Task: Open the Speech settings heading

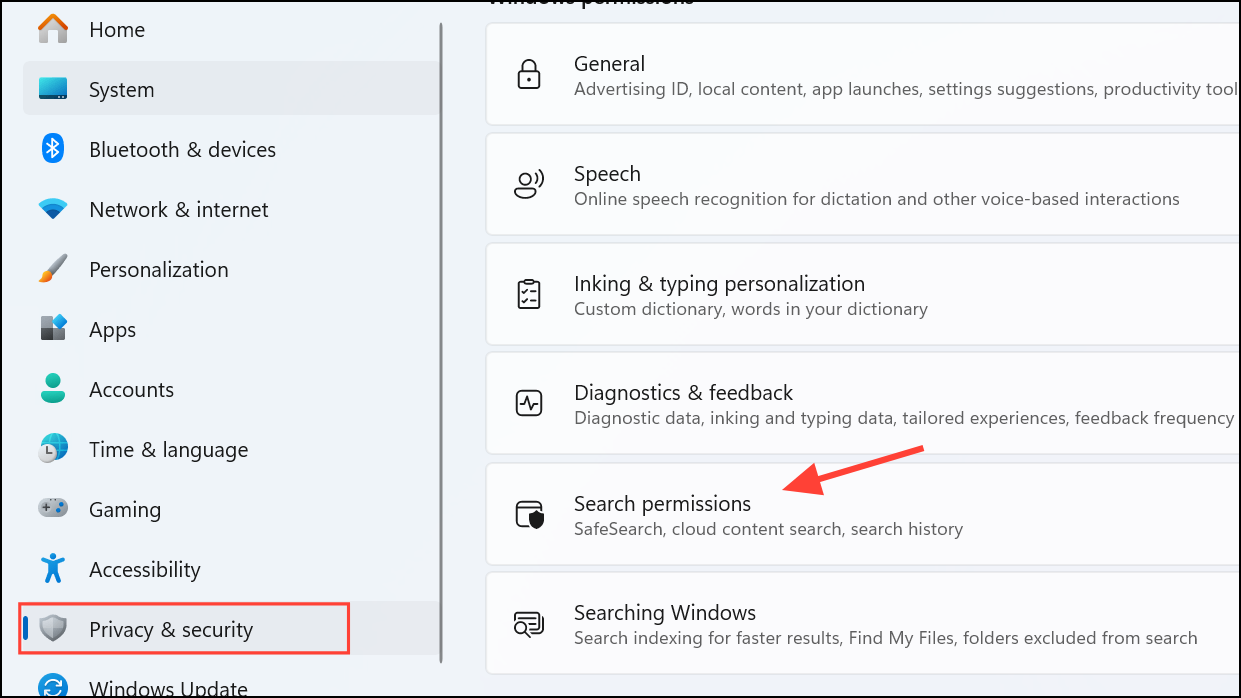Action: point(607,174)
